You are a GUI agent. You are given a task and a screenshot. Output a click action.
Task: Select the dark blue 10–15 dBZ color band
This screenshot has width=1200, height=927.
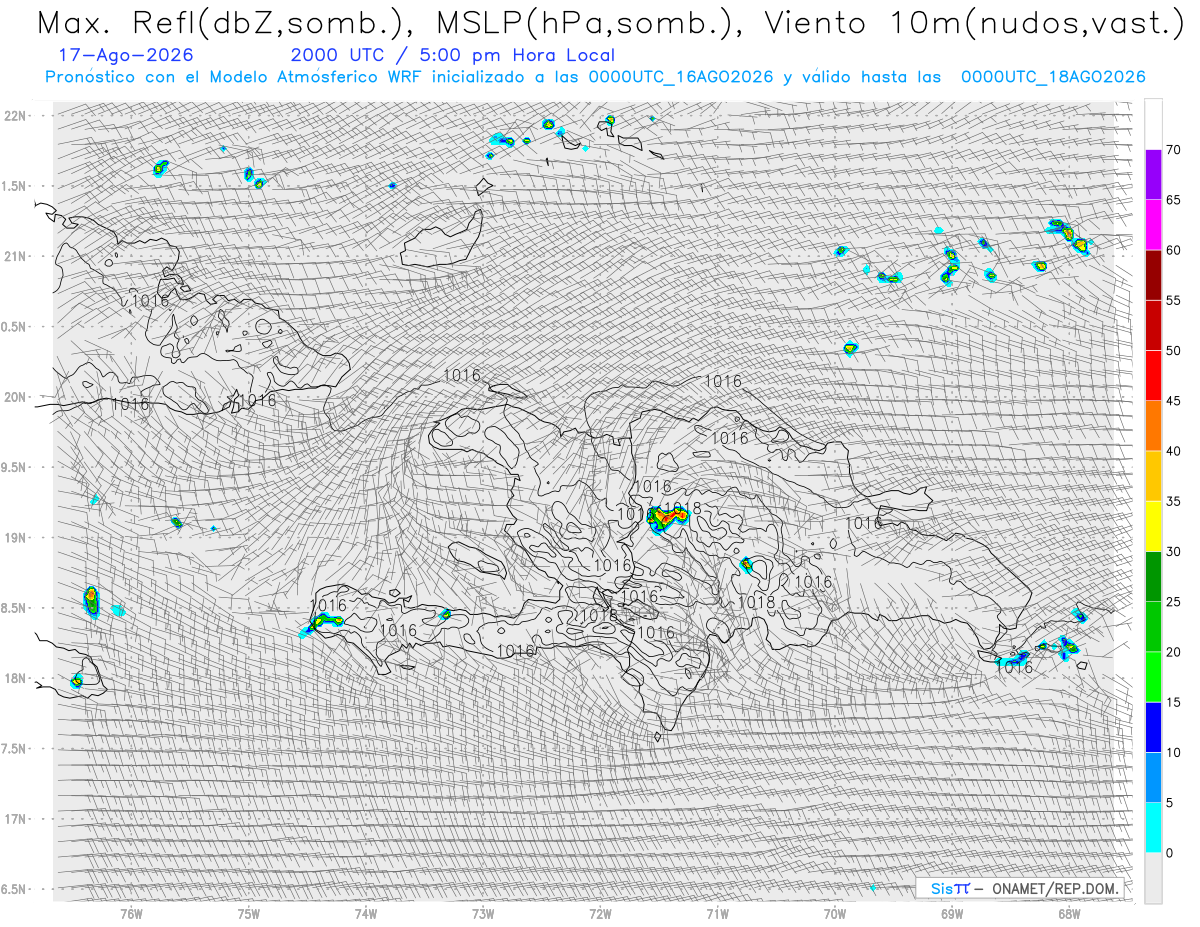[x=1153, y=727]
